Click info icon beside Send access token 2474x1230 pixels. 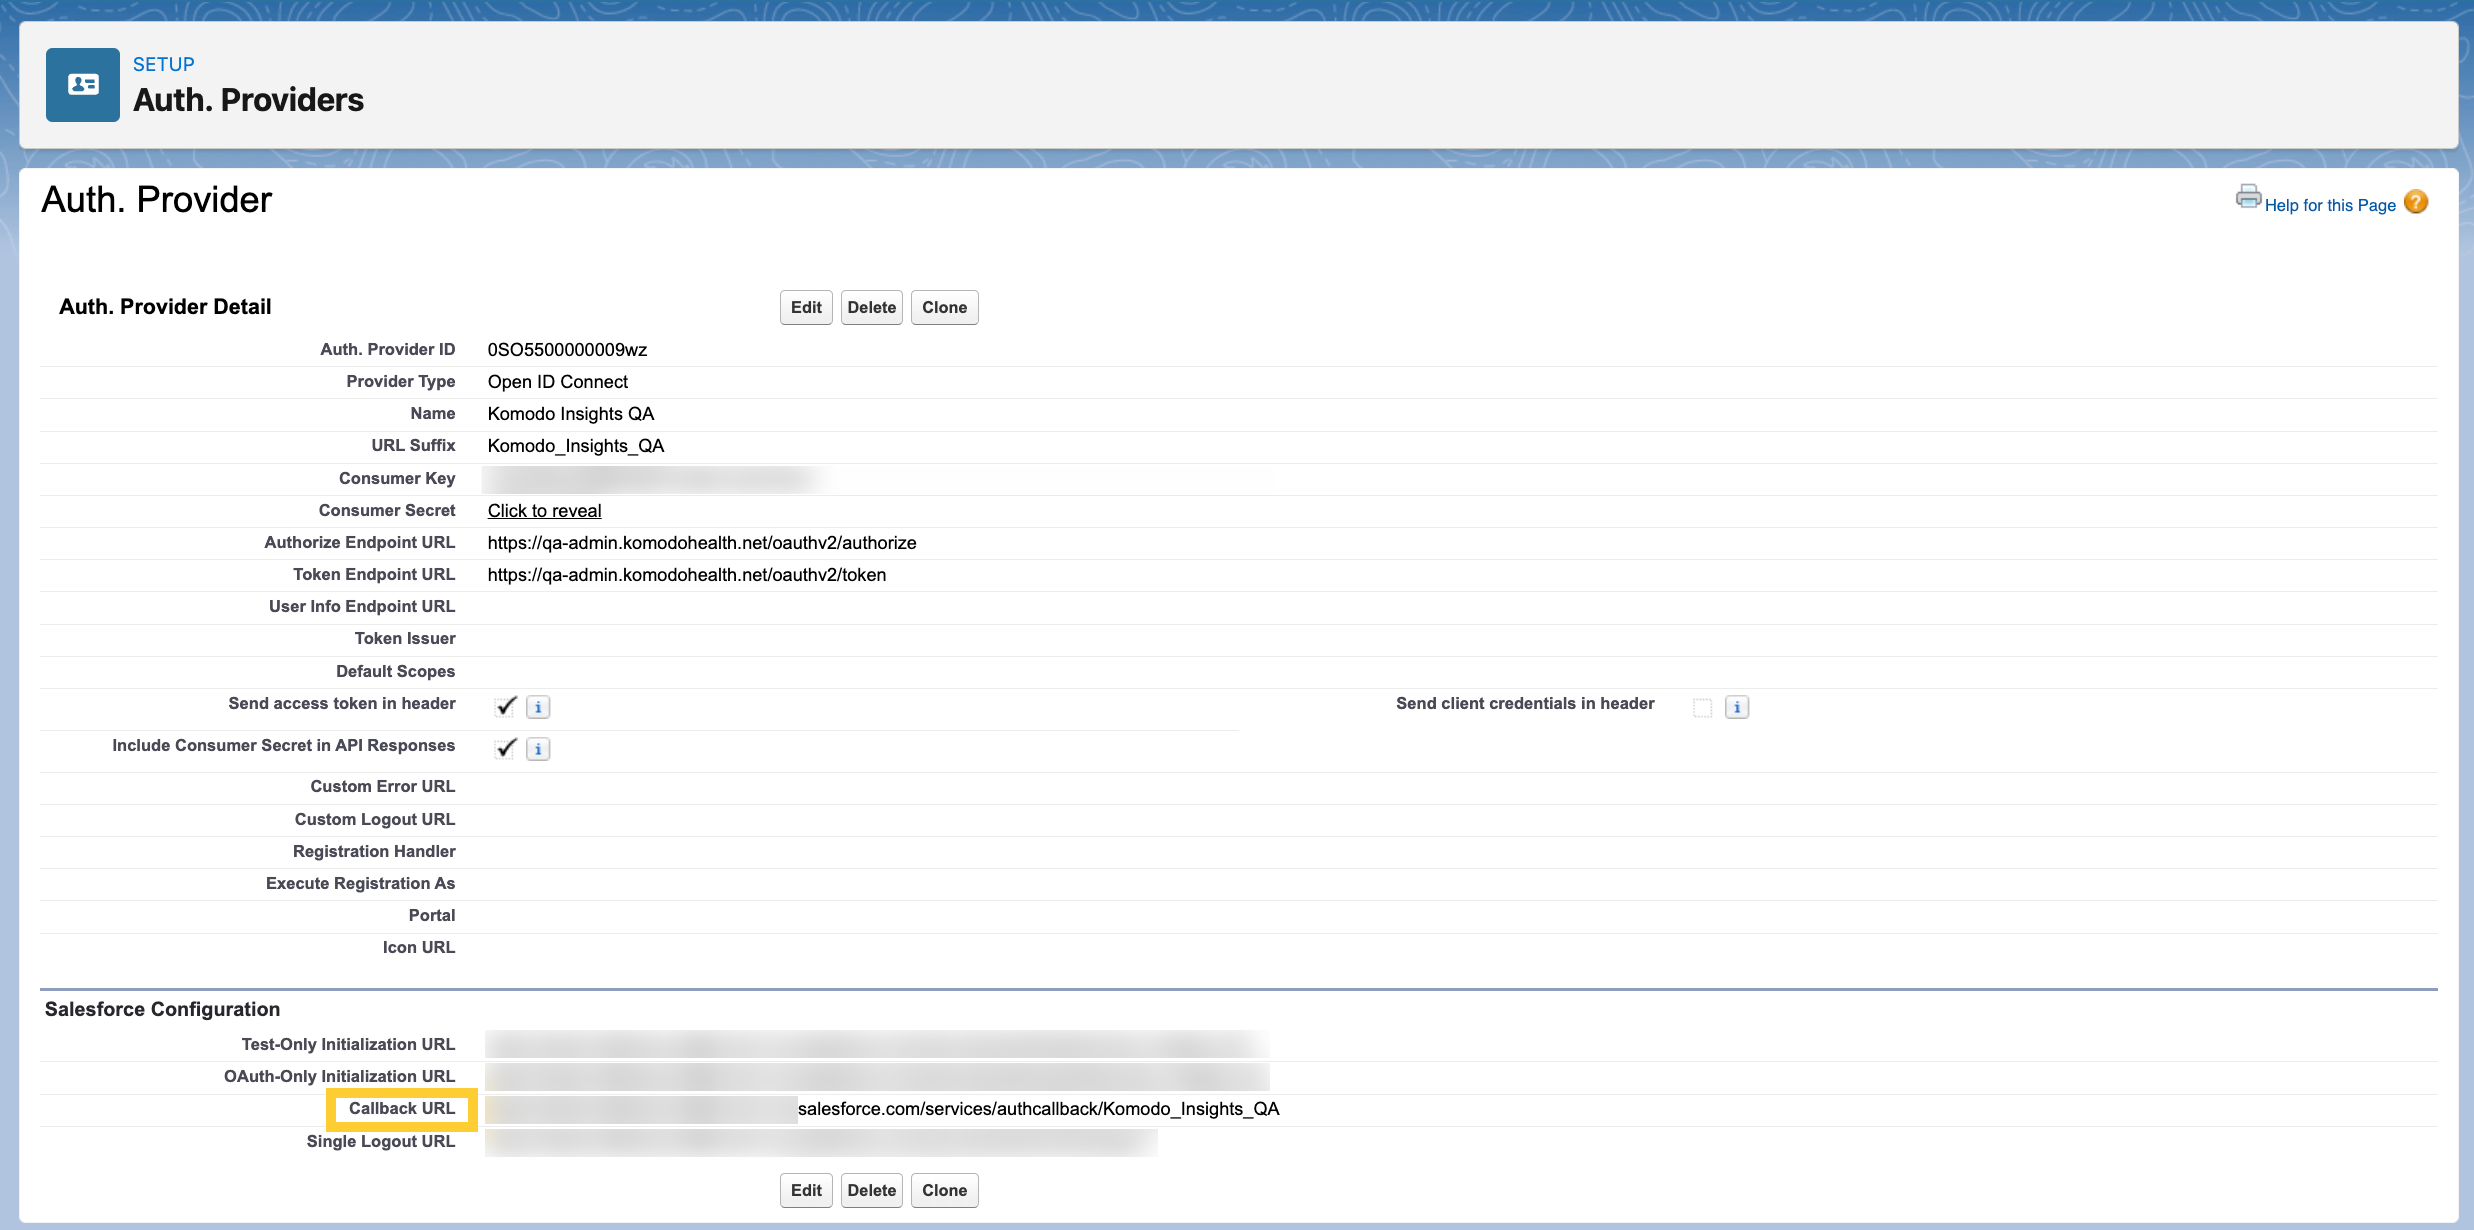pyautogui.click(x=538, y=708)
